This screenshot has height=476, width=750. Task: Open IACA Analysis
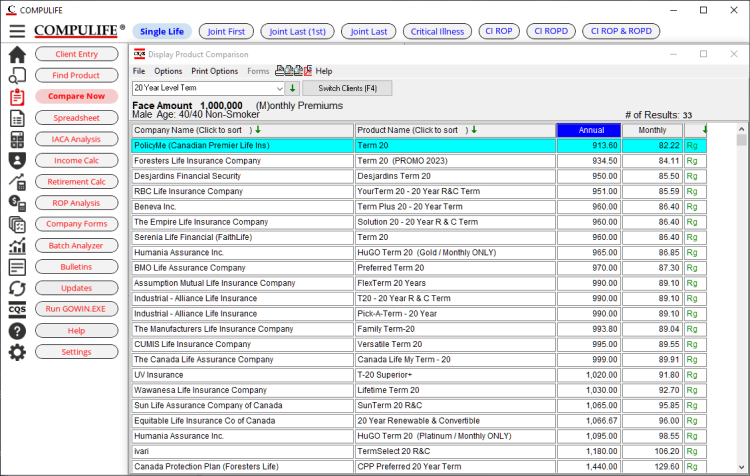77,139
